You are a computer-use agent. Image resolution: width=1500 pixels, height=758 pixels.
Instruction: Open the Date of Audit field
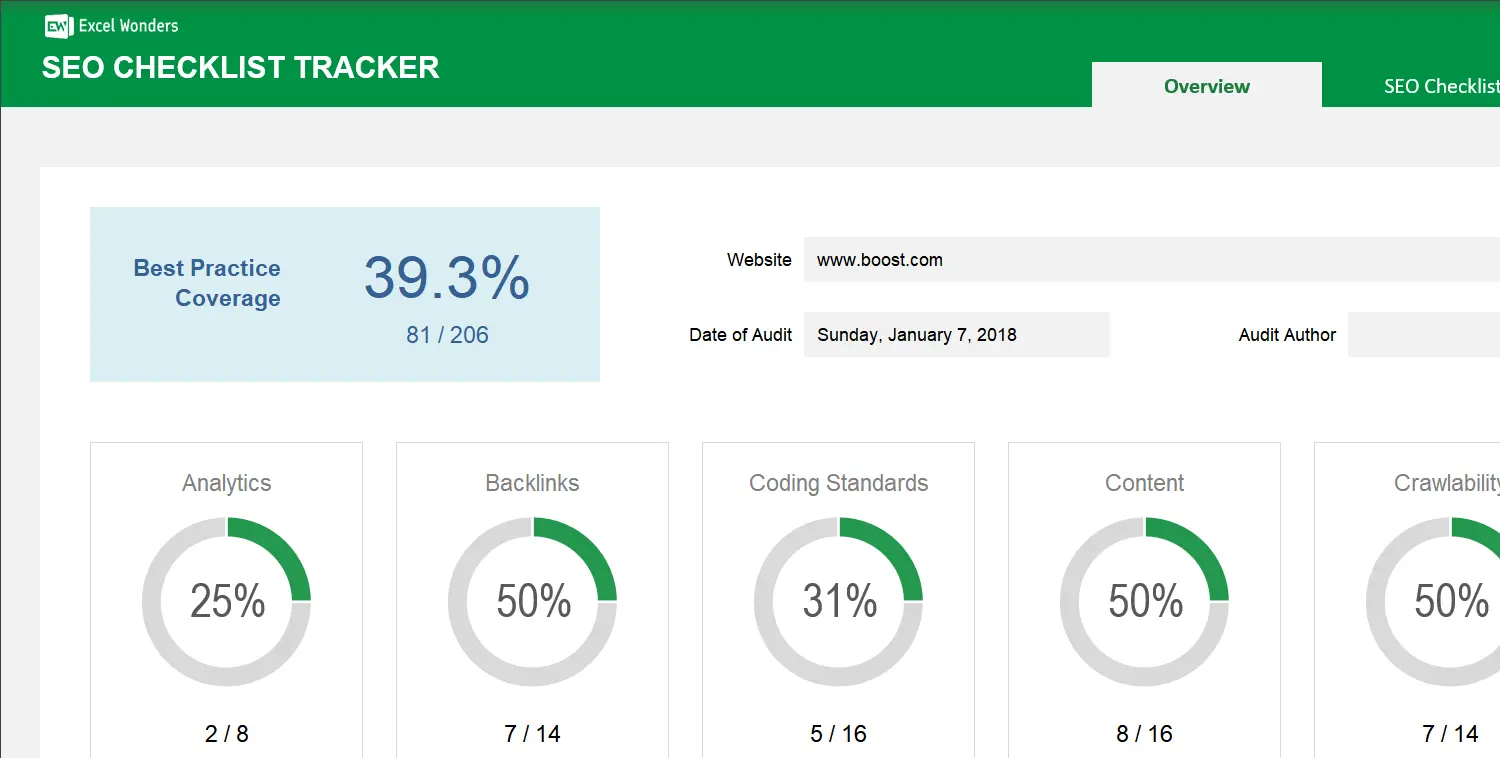(956, 334)
